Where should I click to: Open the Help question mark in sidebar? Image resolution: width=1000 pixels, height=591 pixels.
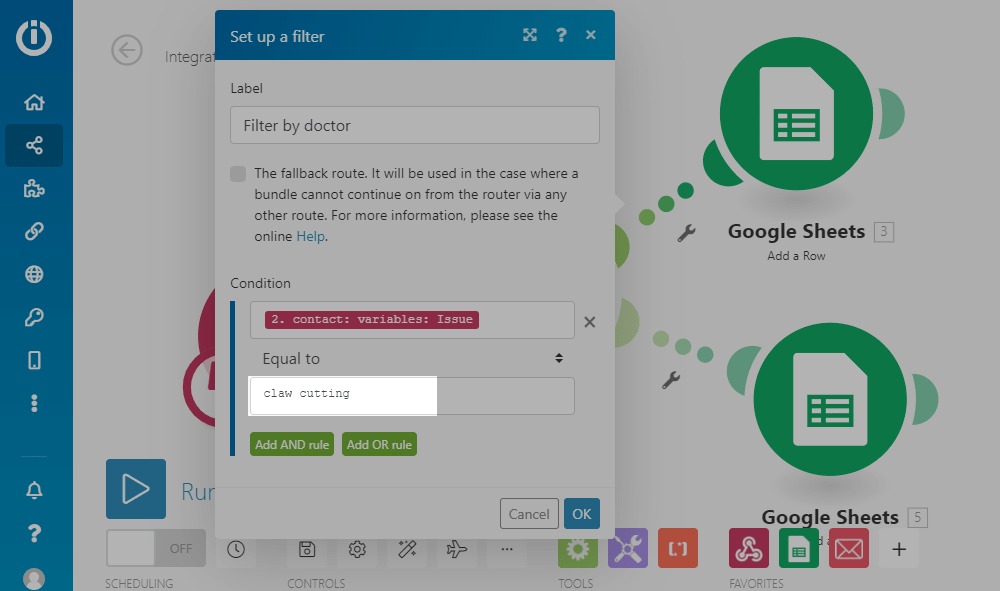(34, 533)
